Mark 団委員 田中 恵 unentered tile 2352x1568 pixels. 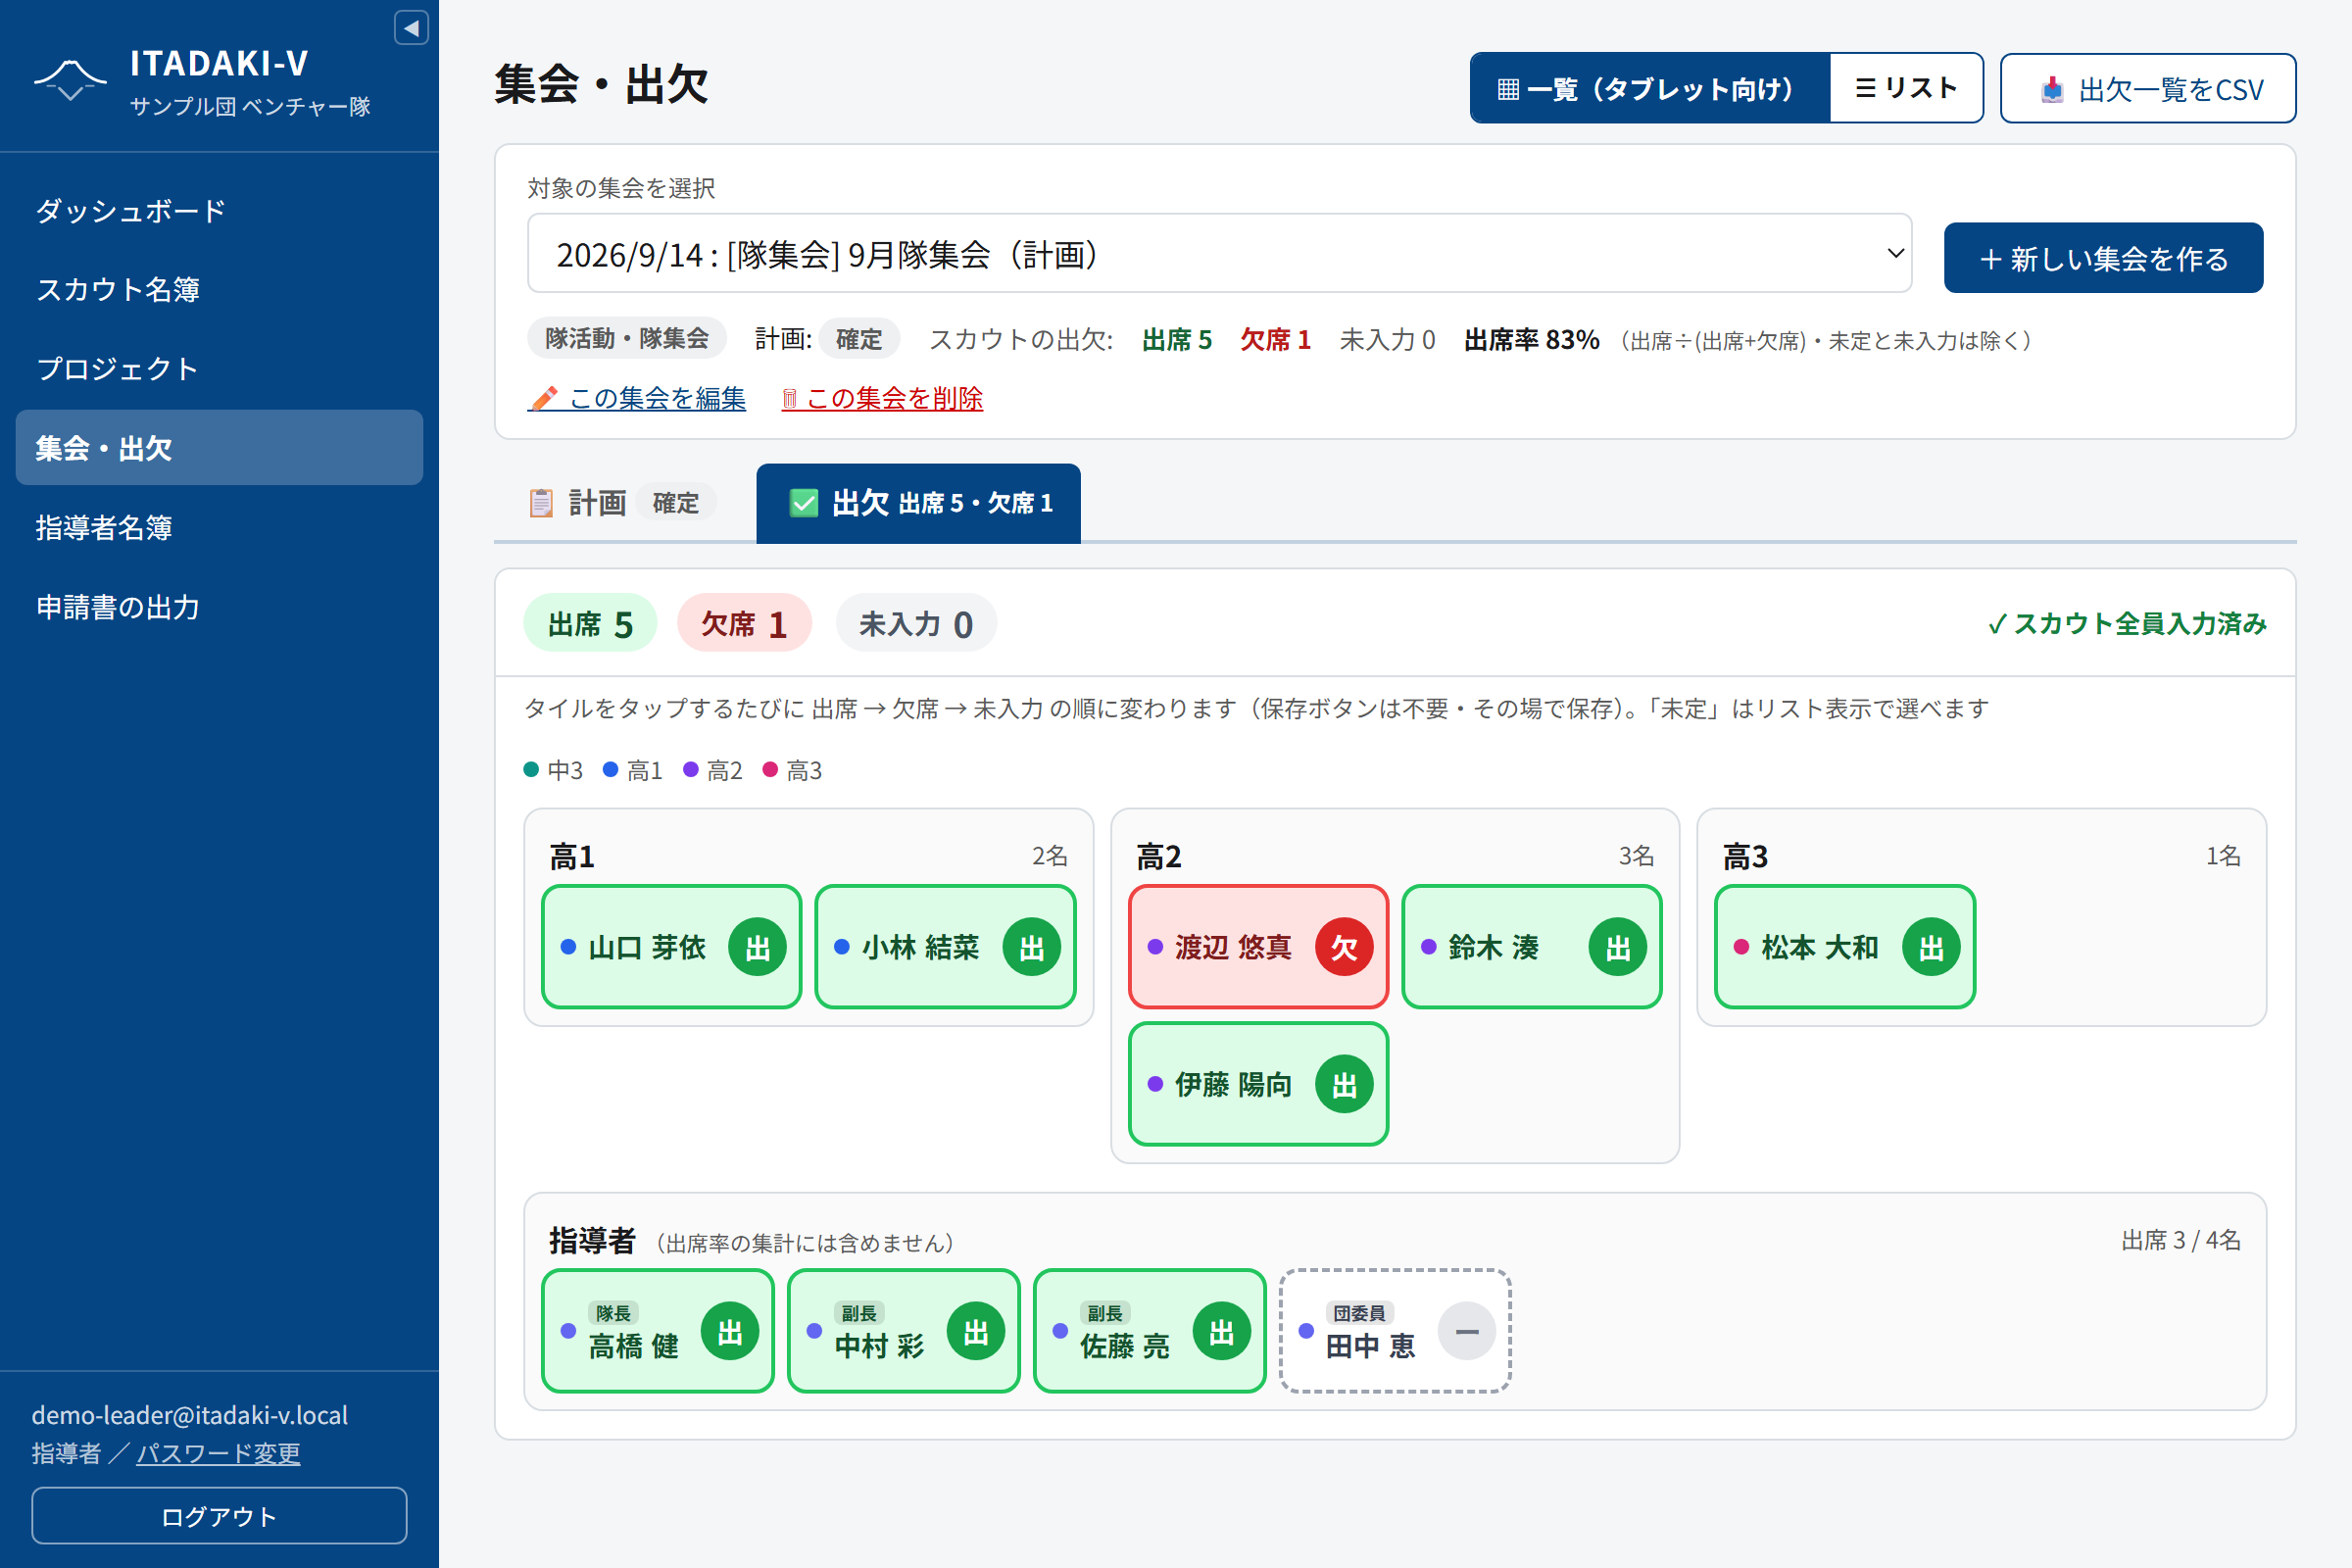click(x=1395, y=1331)
